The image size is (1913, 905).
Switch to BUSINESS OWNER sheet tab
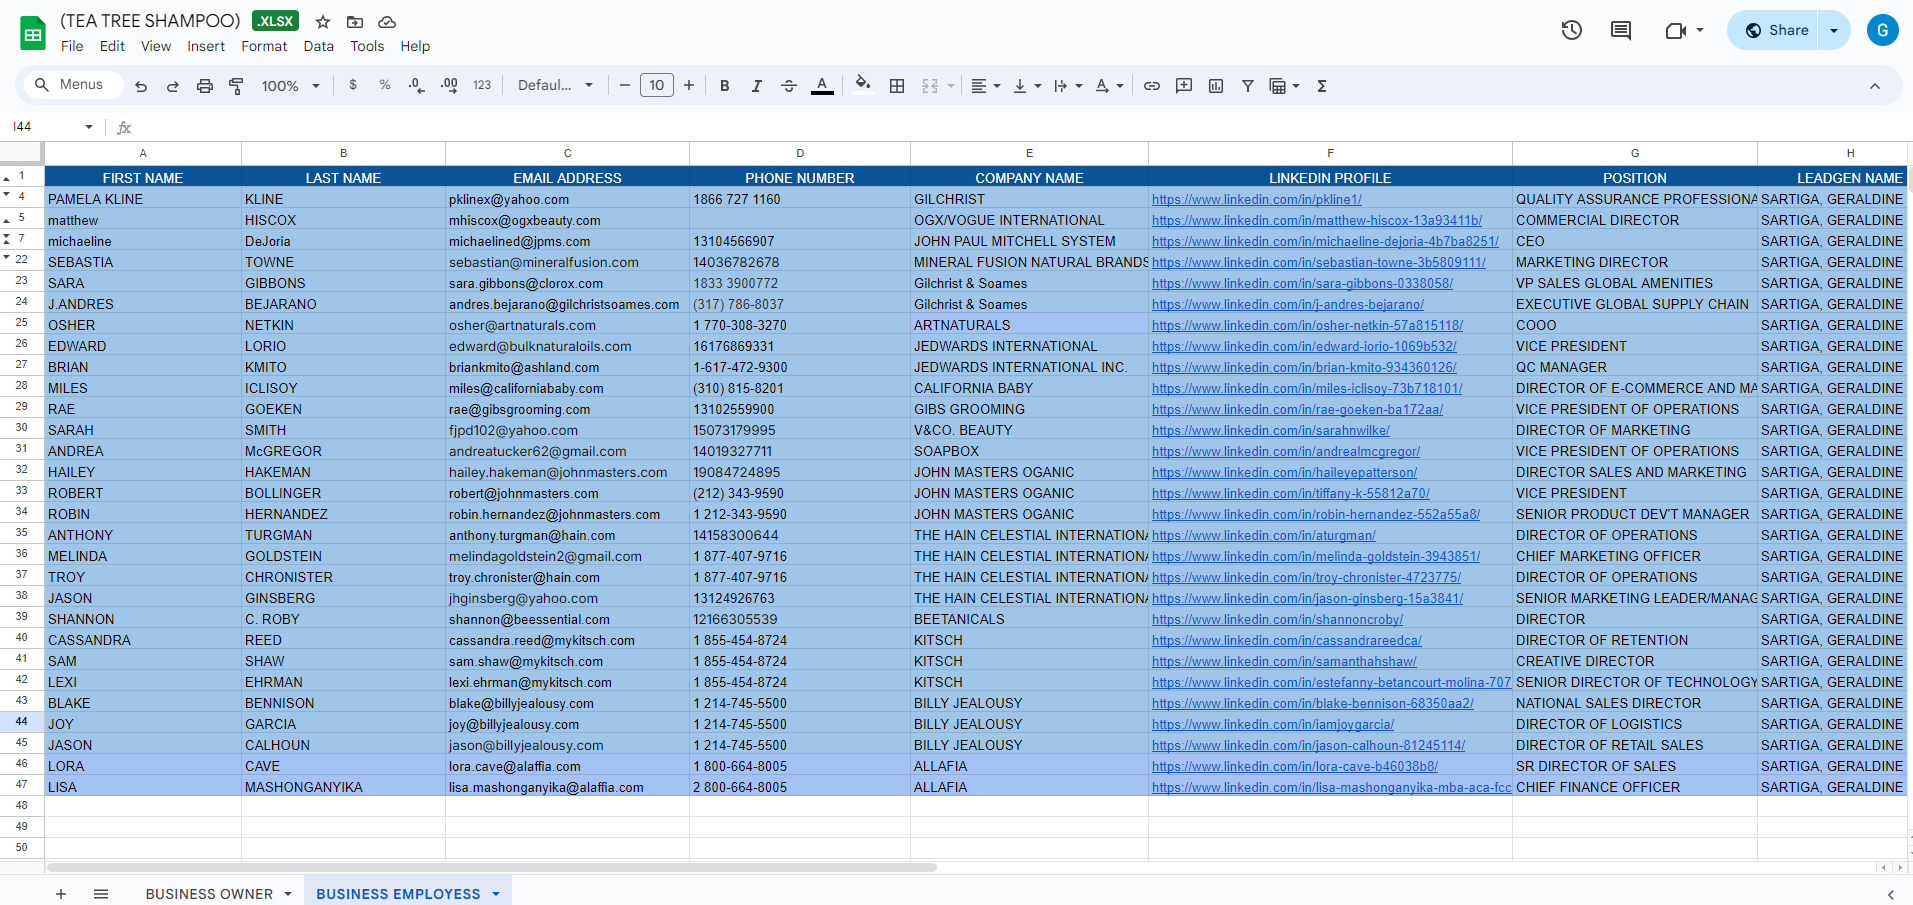[x=209, y=894]
